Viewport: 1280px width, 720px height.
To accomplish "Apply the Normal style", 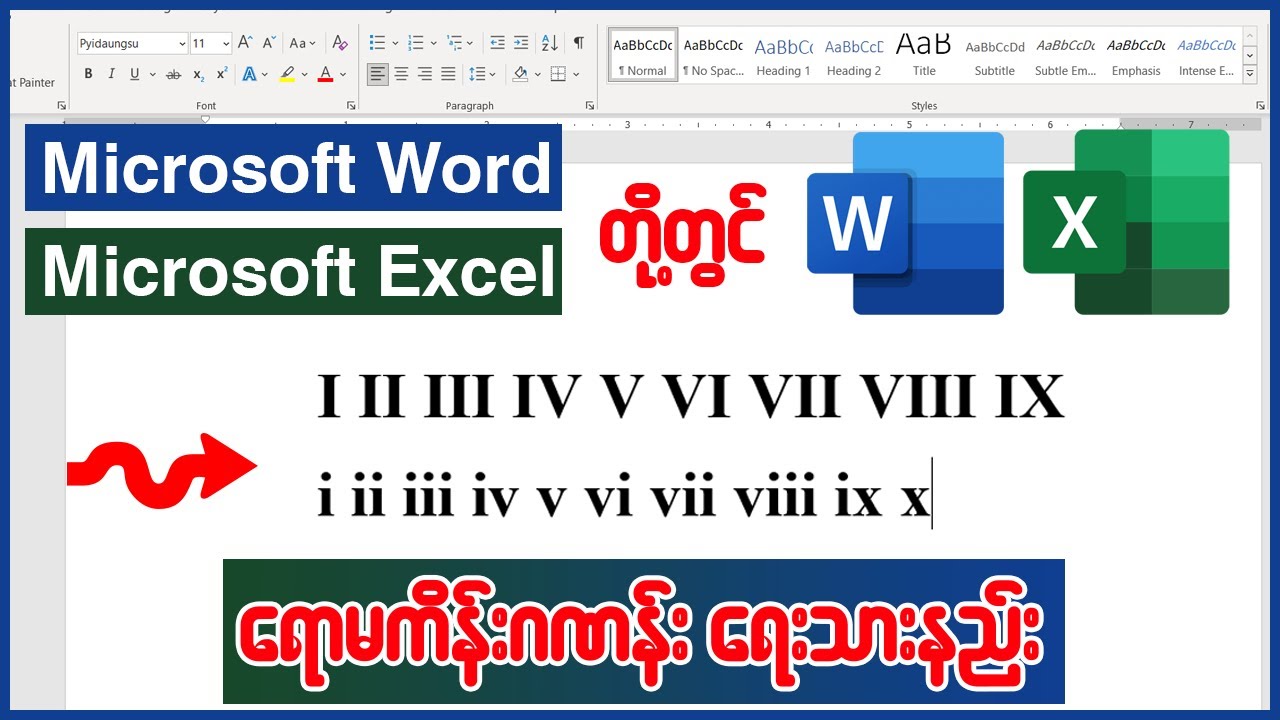I will 643,56.
